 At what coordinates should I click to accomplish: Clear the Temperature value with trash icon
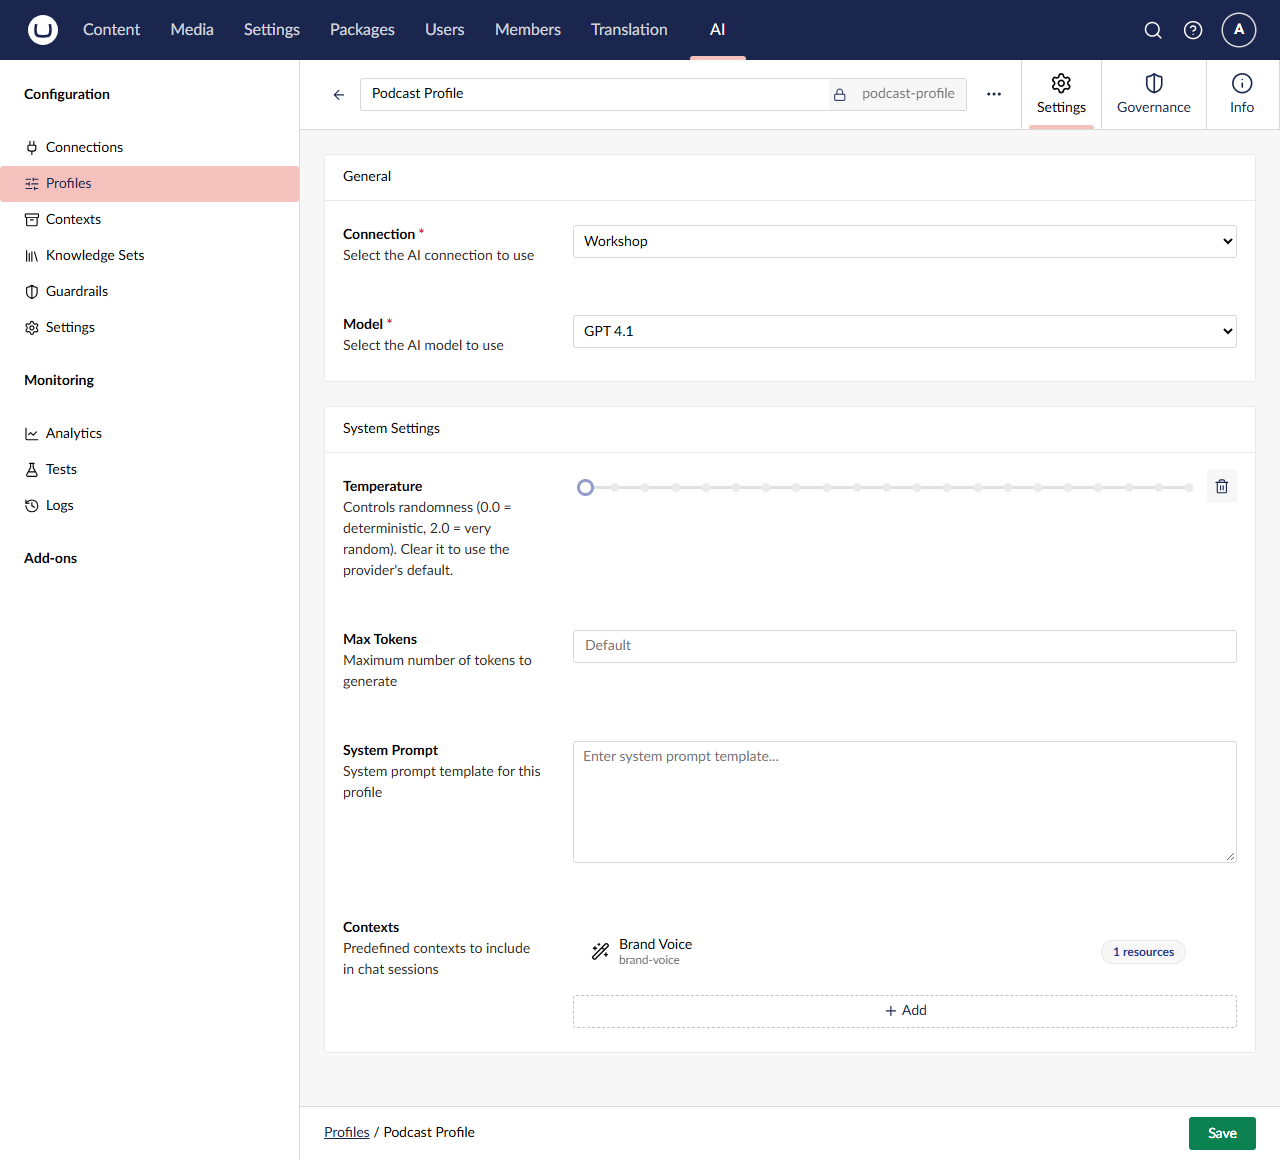pos(1222,487)
